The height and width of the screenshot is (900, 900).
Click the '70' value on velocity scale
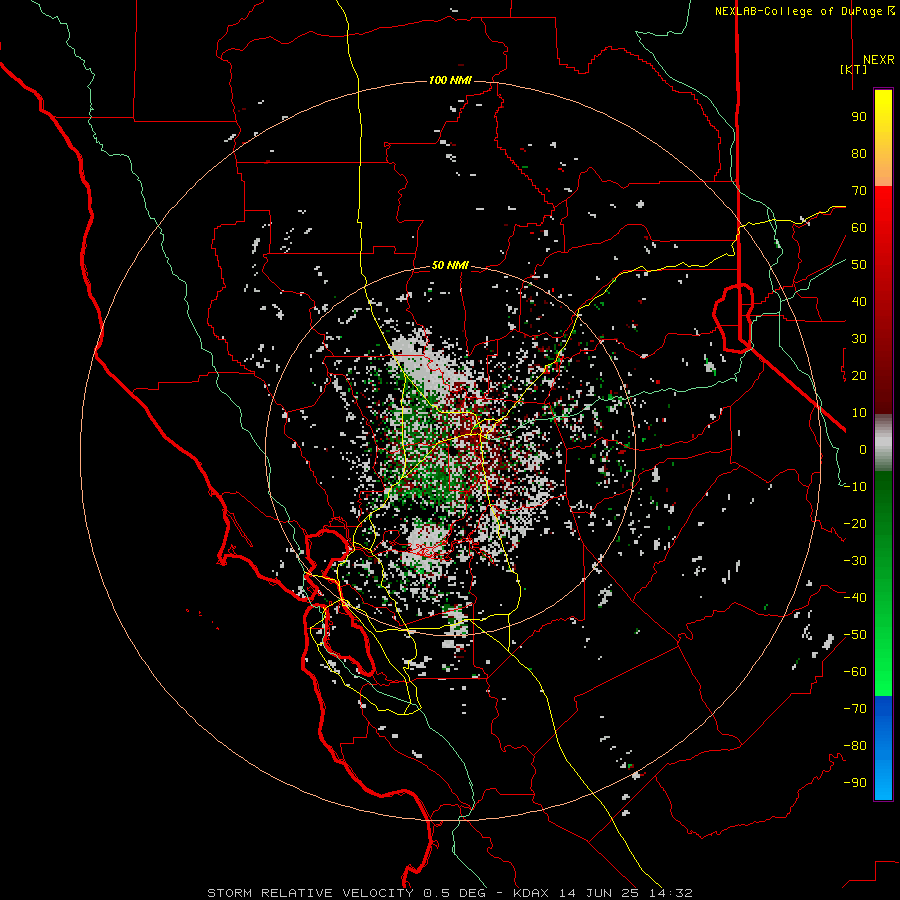(x=859, y=191)
